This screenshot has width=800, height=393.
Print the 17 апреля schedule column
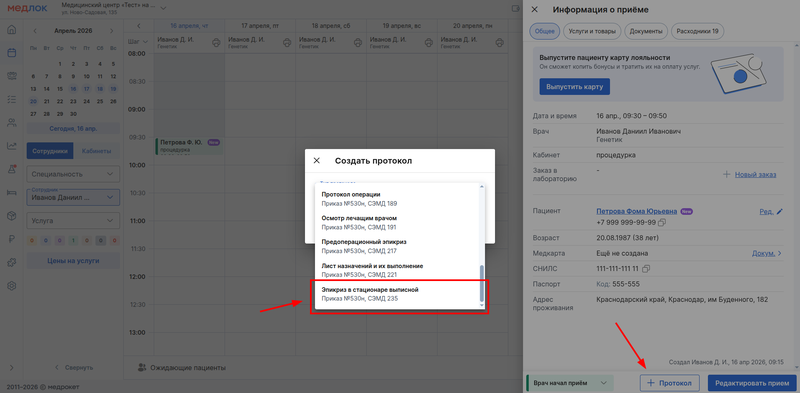tap(287, 42)
